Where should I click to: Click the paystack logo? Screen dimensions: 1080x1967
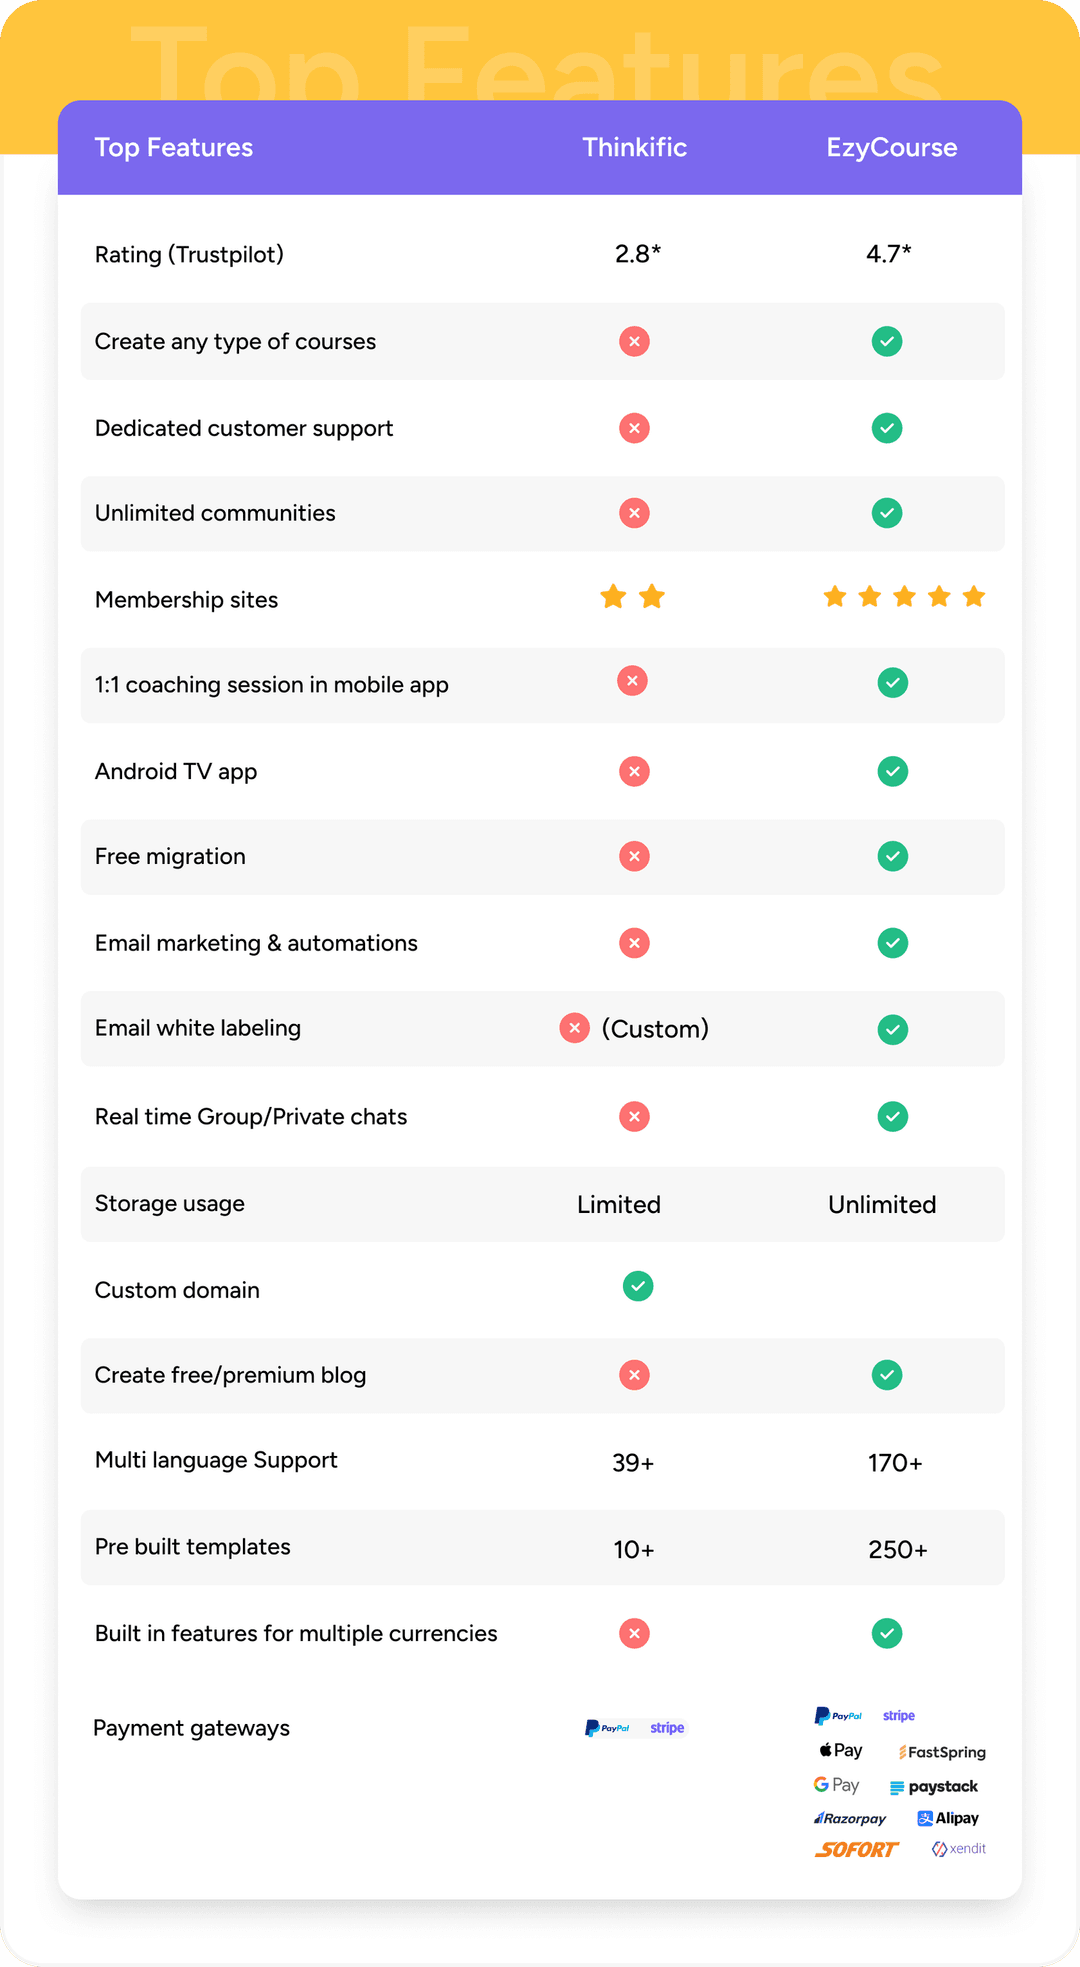(x=934, y=1787)
